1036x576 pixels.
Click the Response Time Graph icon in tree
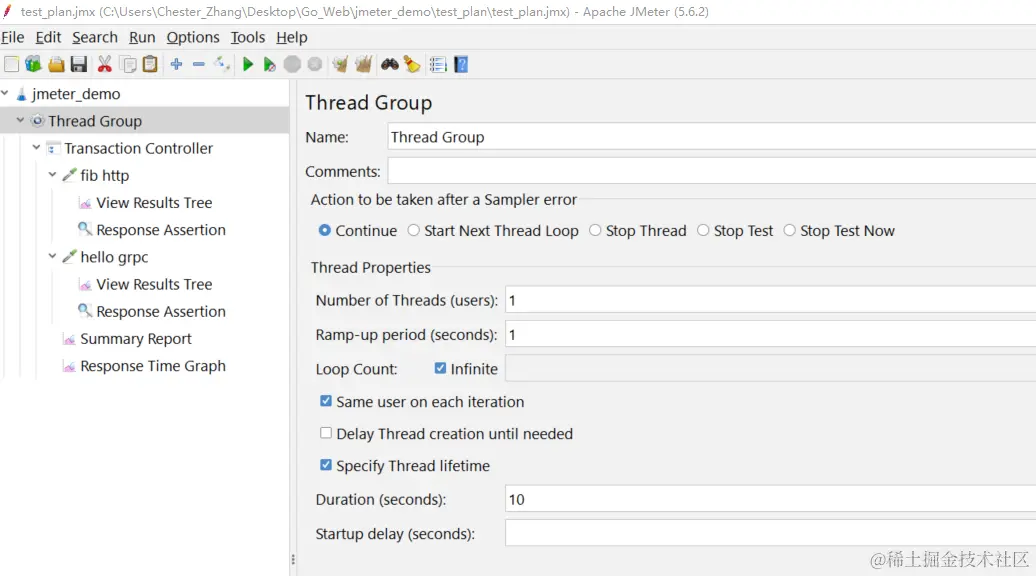pyautogui.click(x=69, y=366)
